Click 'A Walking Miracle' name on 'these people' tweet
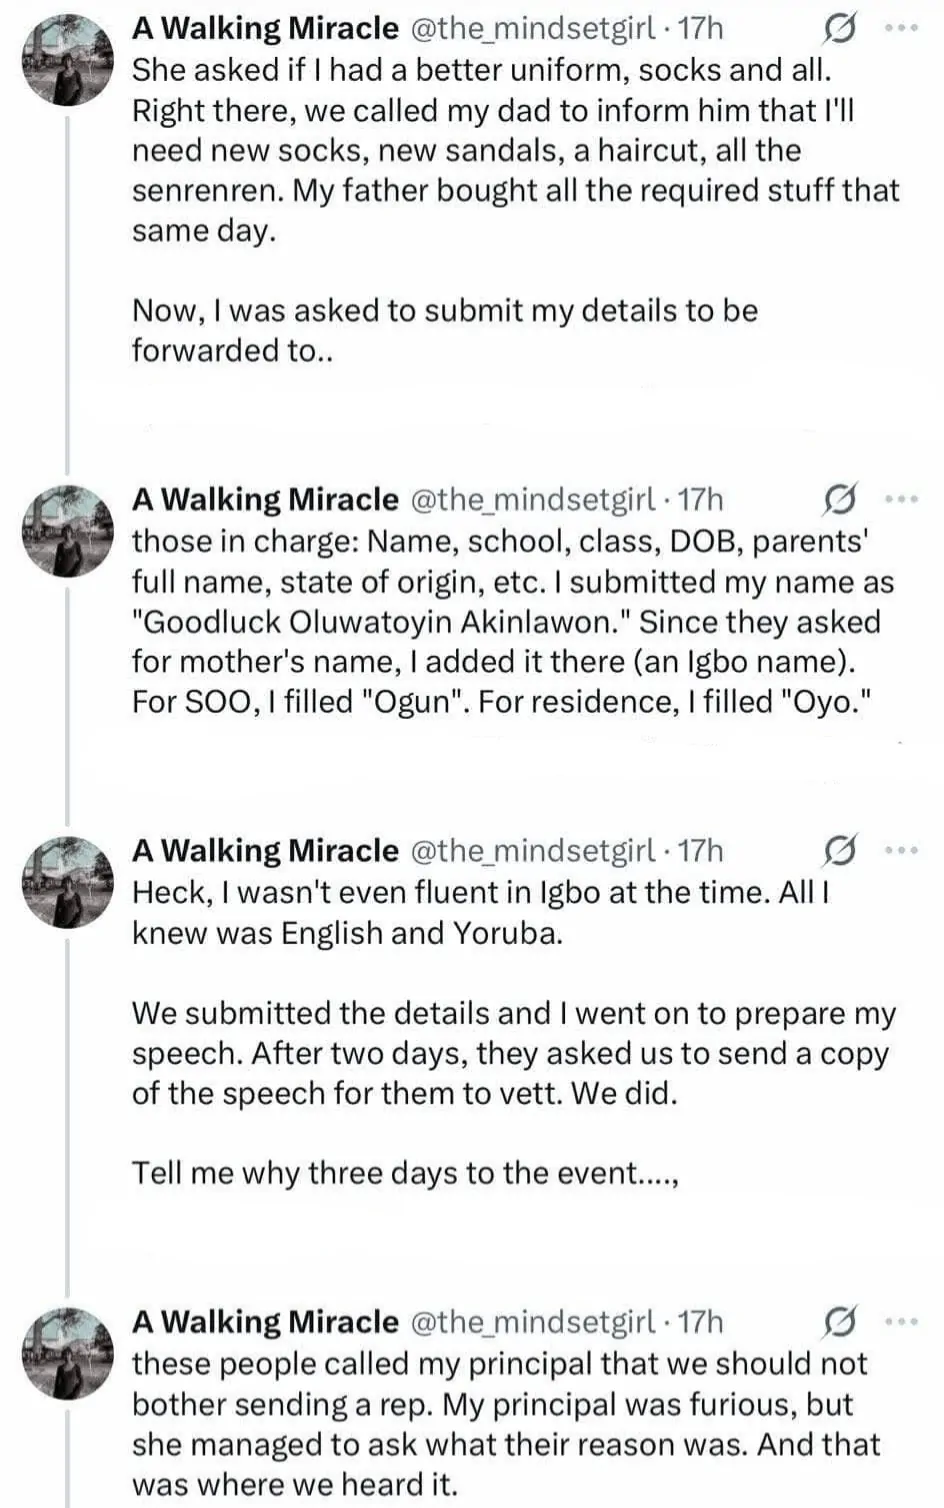944x1508 pixels. pyautogui.click(x=265, y=1322)
